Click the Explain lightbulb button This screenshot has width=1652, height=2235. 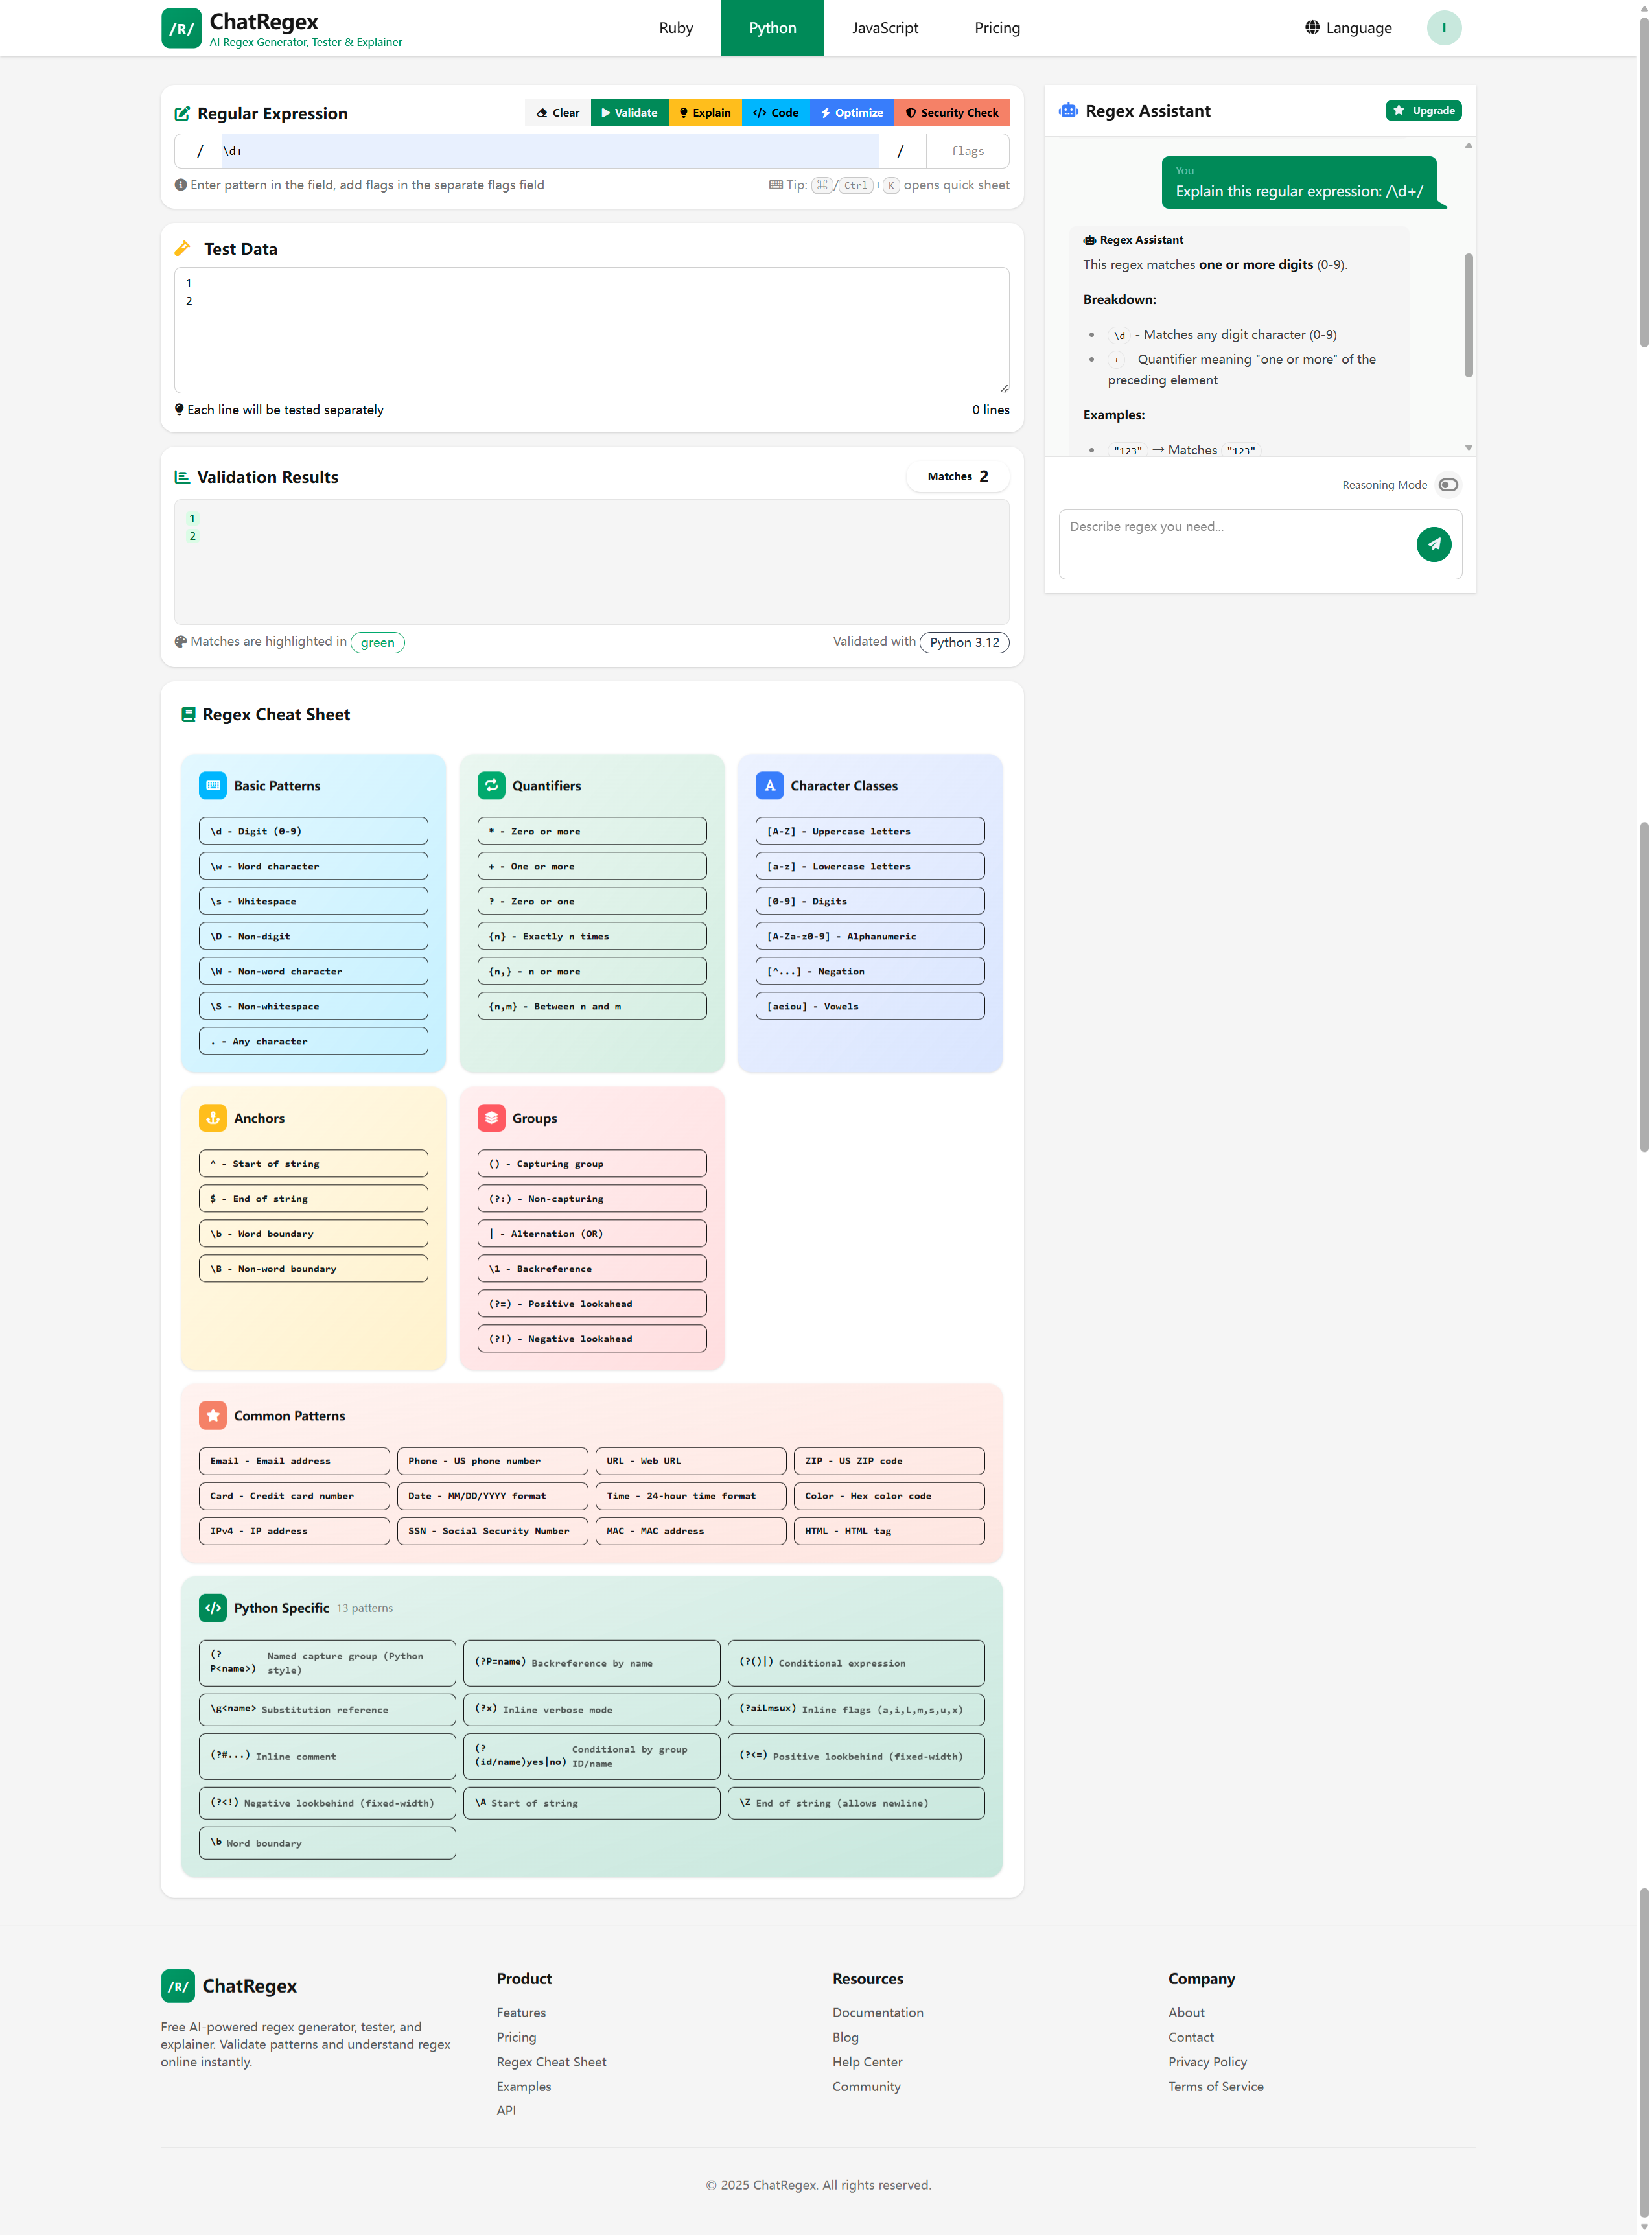[x=705, y=112]
